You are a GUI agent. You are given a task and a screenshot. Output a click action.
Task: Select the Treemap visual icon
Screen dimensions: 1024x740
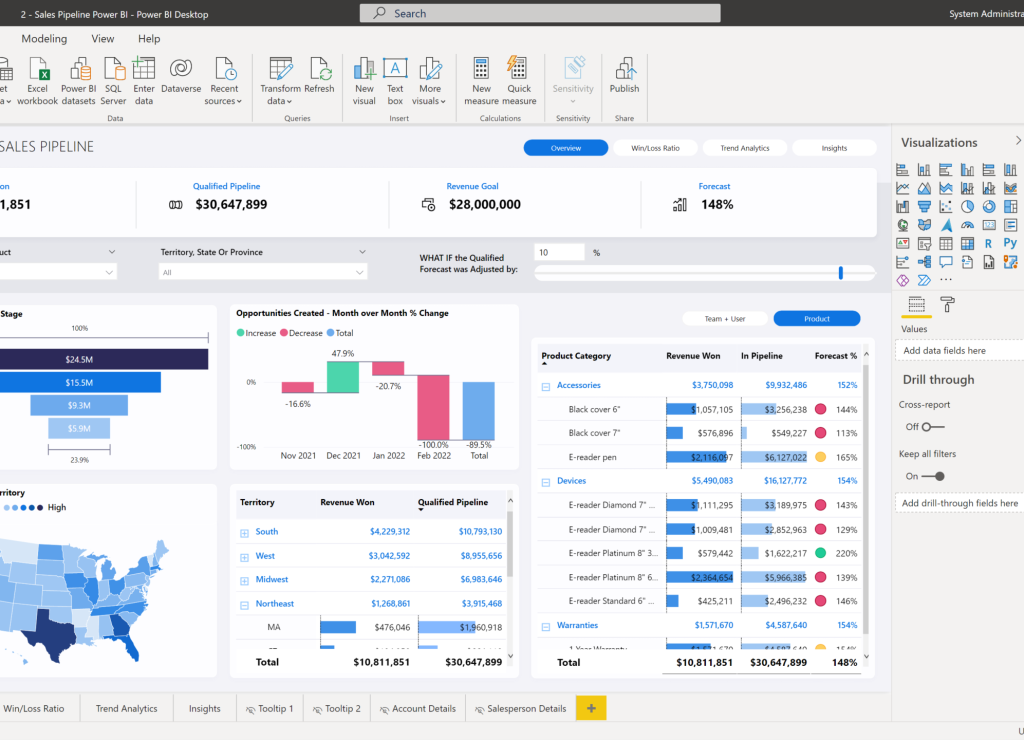pyautogui.click(x=1010, y=207)
